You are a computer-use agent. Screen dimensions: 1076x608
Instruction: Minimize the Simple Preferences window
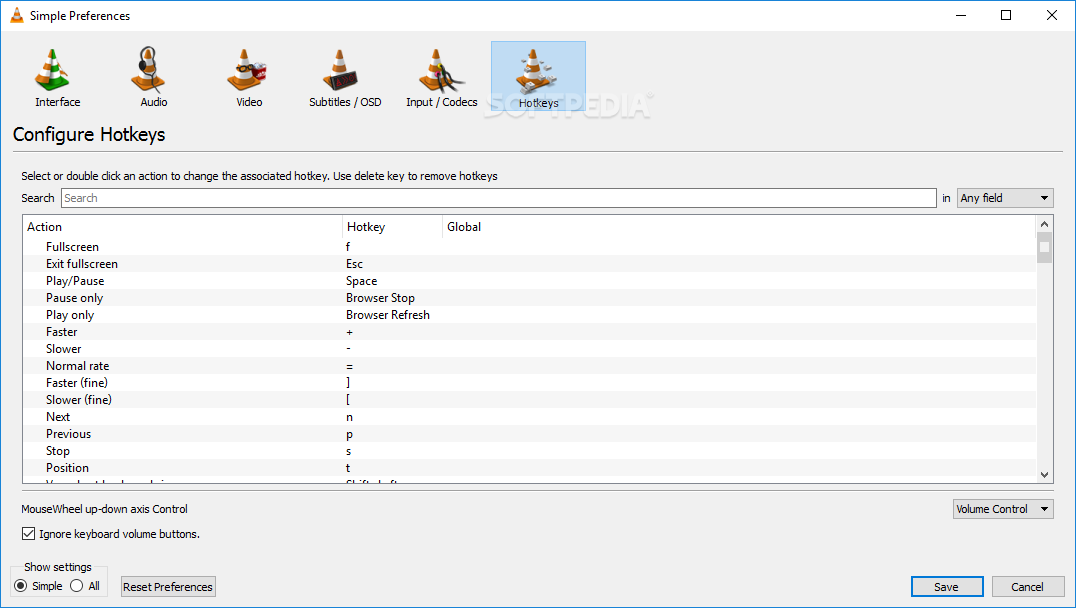tap(961, 15)
